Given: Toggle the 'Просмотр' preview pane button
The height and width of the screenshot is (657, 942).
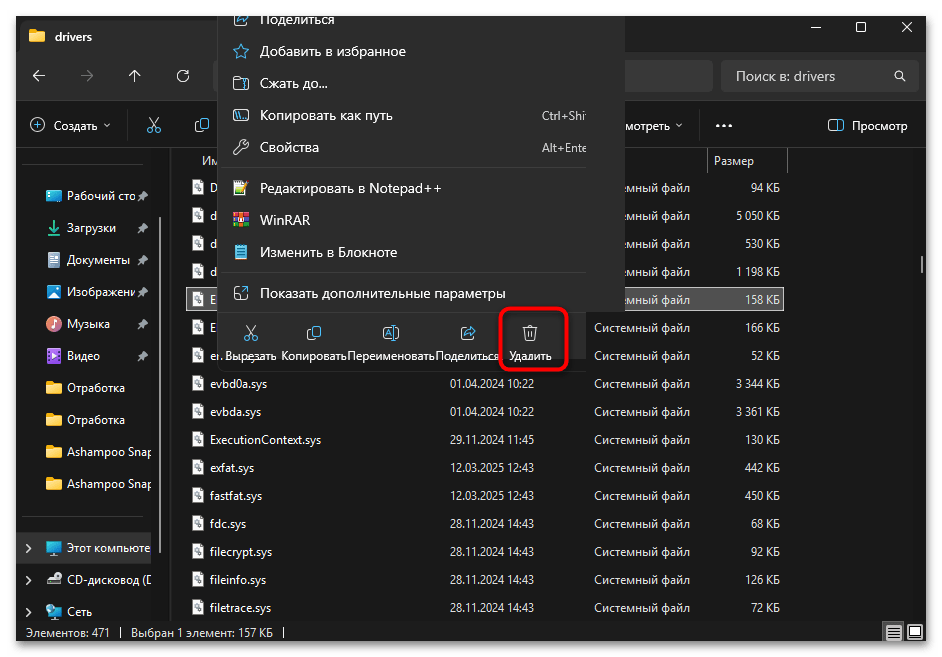Looking at the screenshot, I should tap(867, 126).
